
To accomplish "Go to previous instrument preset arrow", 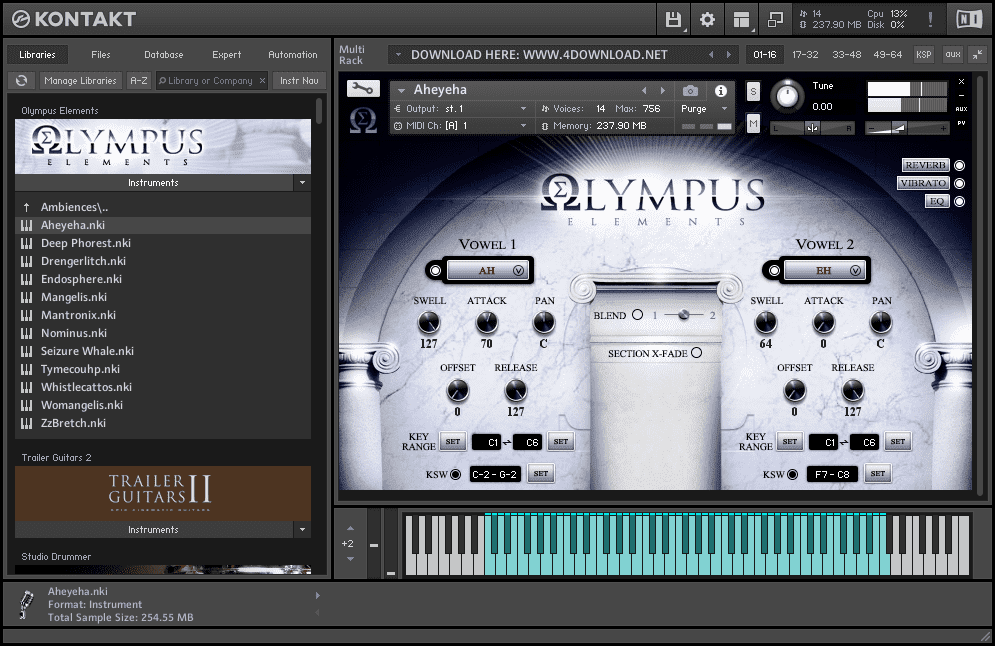I will [645, 91].
